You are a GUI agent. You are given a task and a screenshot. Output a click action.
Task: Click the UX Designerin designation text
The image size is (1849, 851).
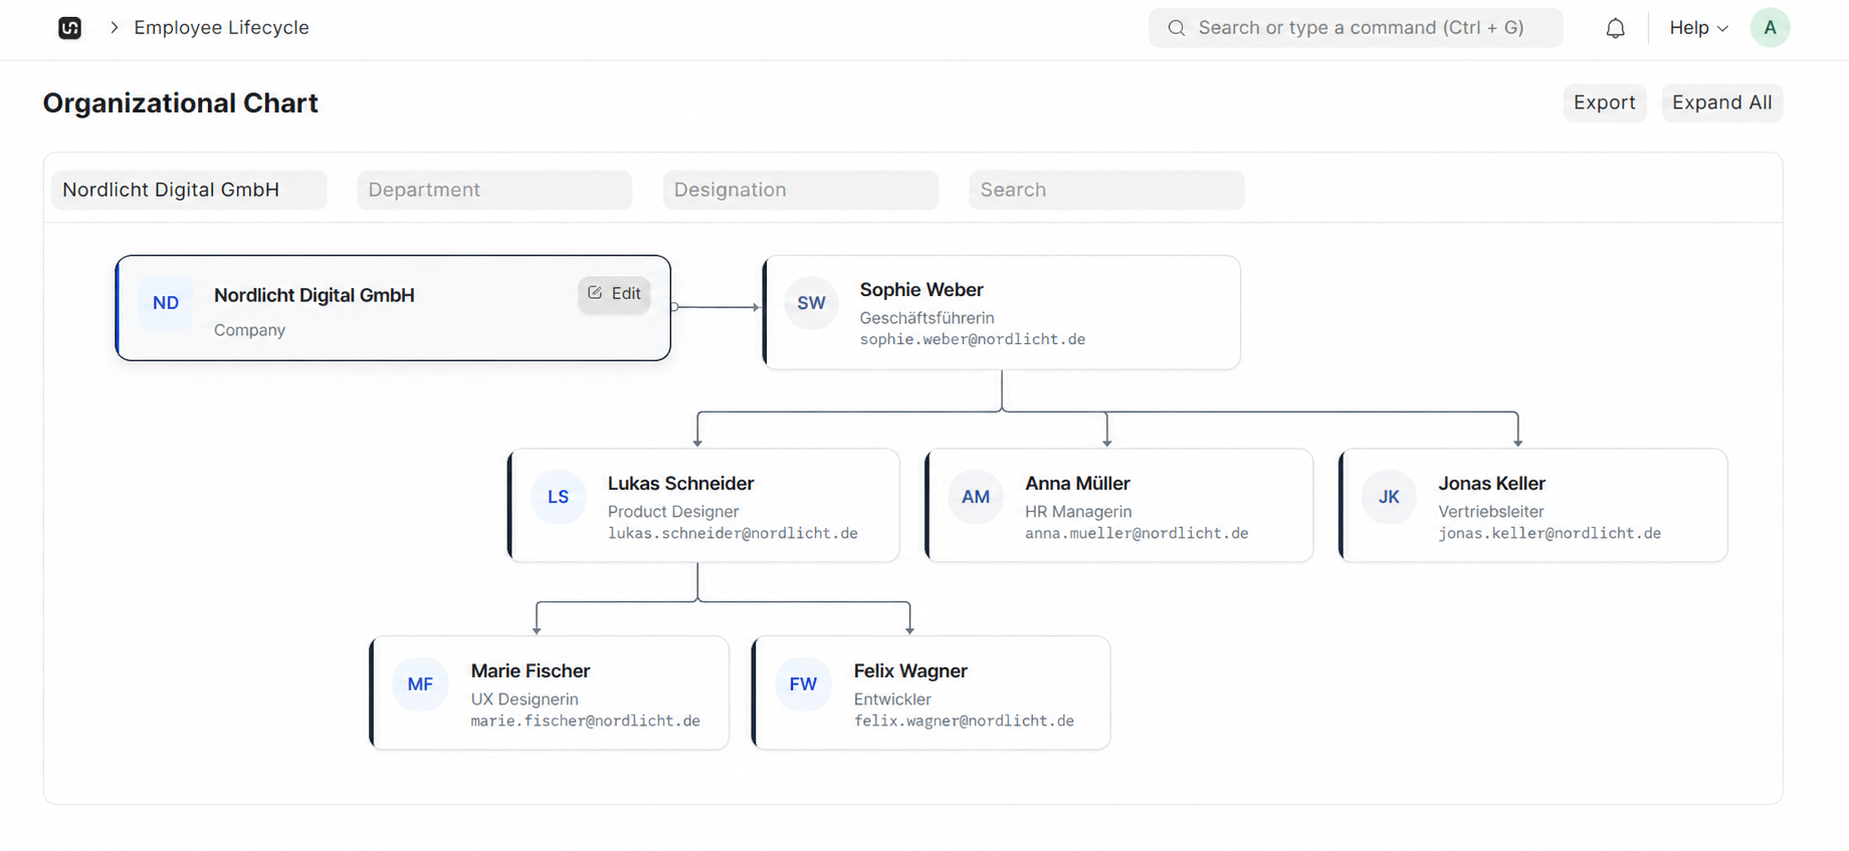pyautogui.click(x=524, y=699)
